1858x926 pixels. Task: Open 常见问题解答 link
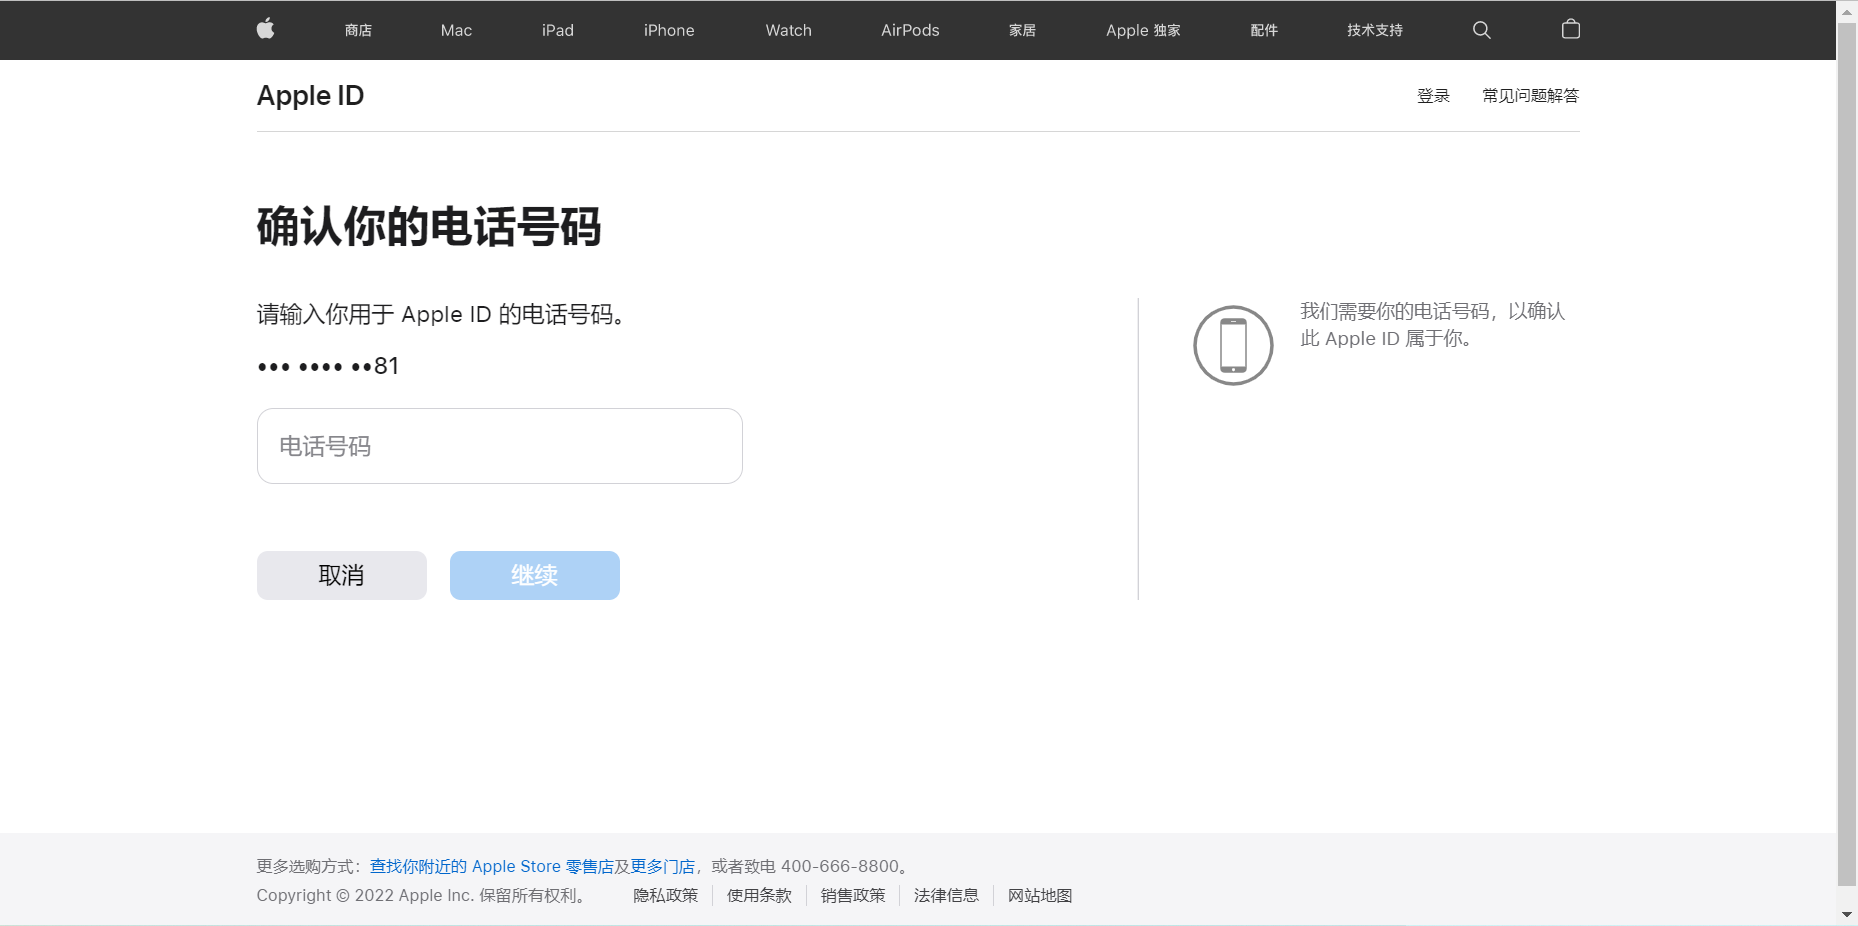[1529, 96]
